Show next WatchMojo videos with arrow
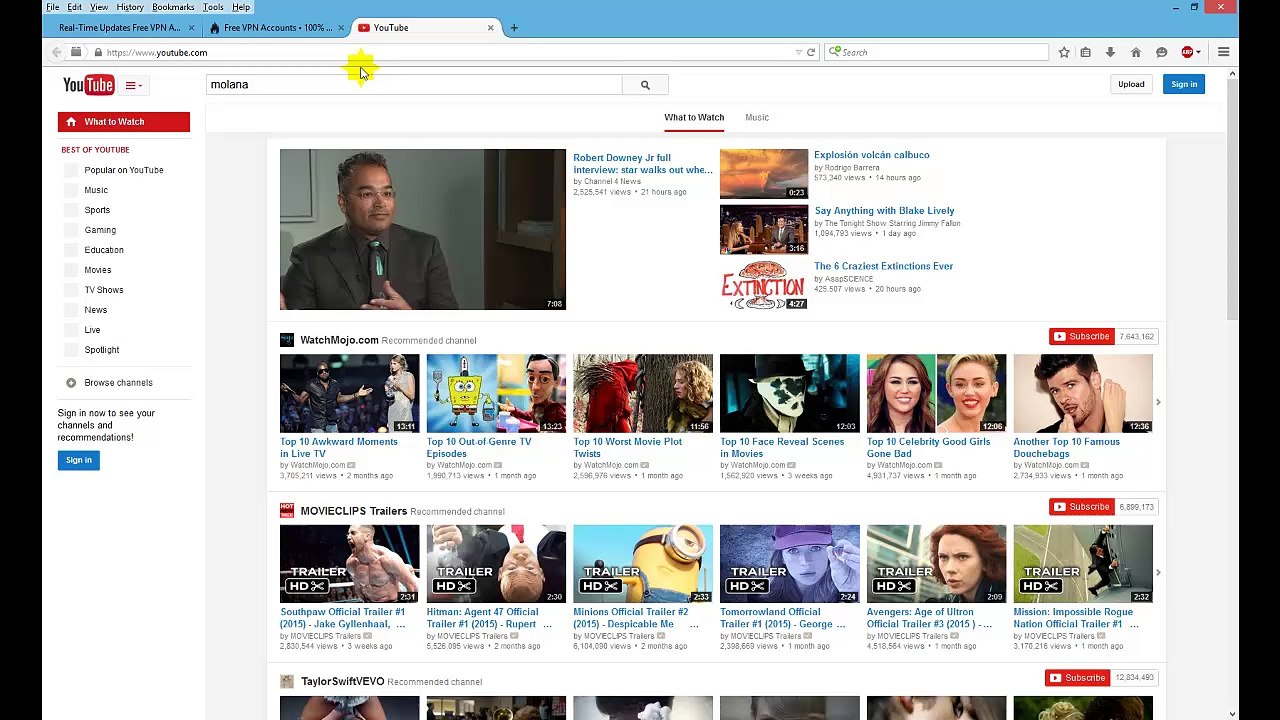The height and width of the screenshot is (720, 1280). 1158,402
